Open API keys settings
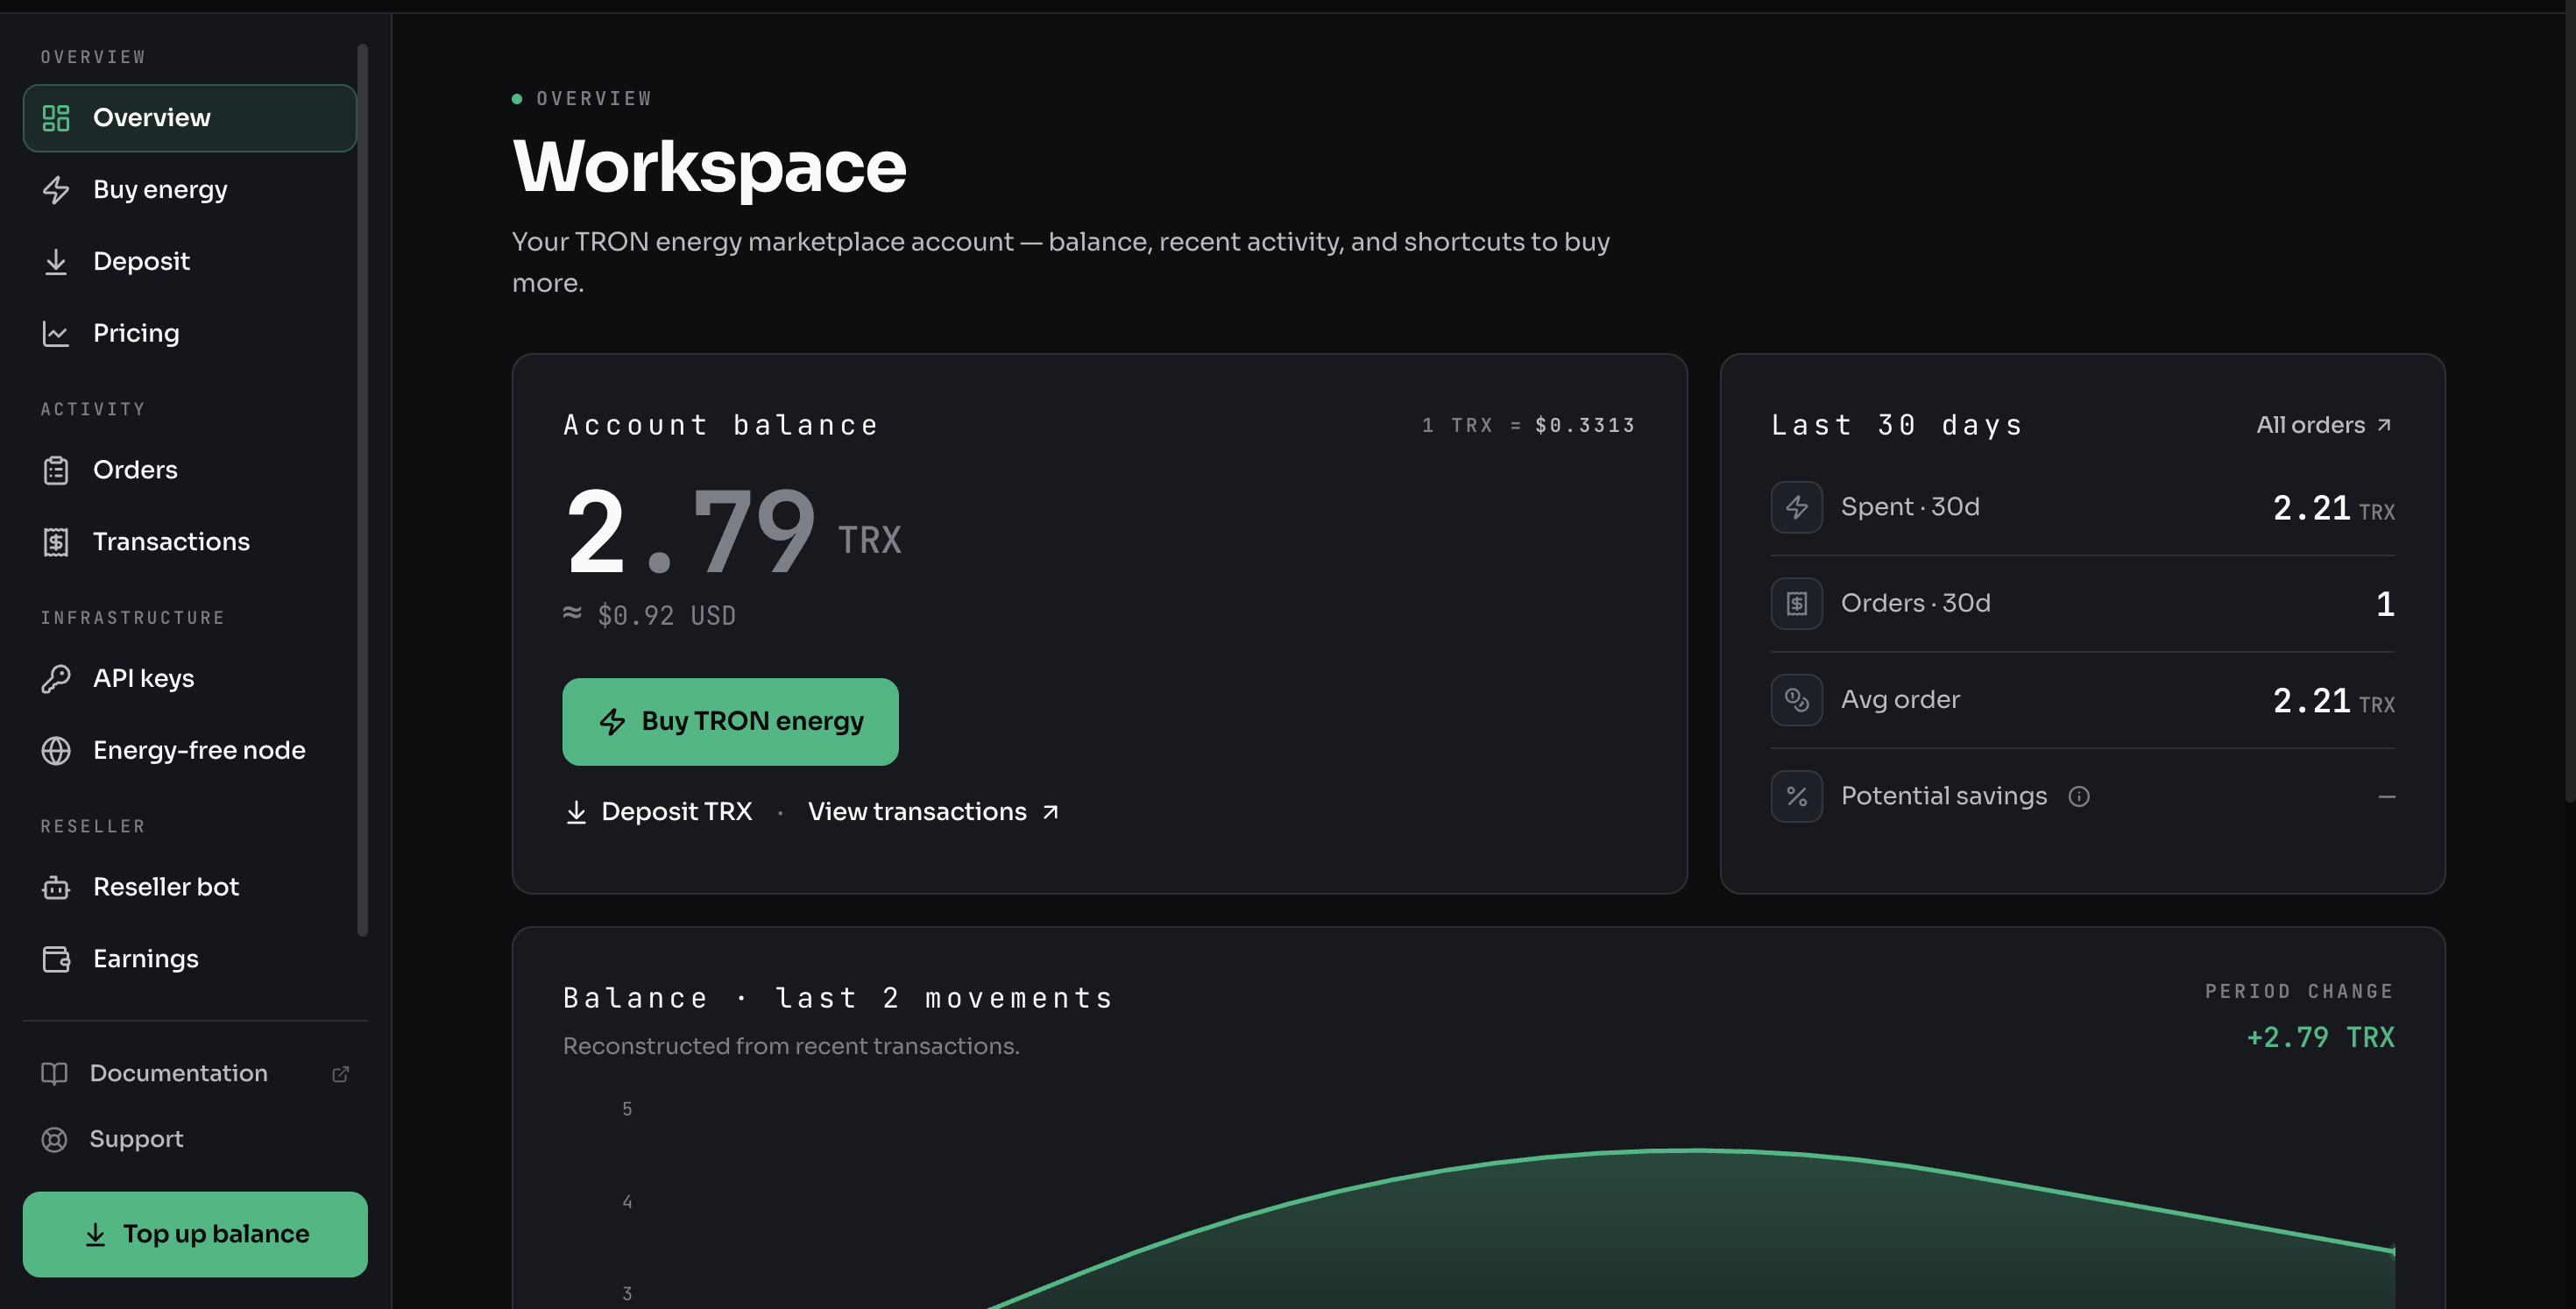The width and height of the screenshot is (2576, 1309). 190,679
